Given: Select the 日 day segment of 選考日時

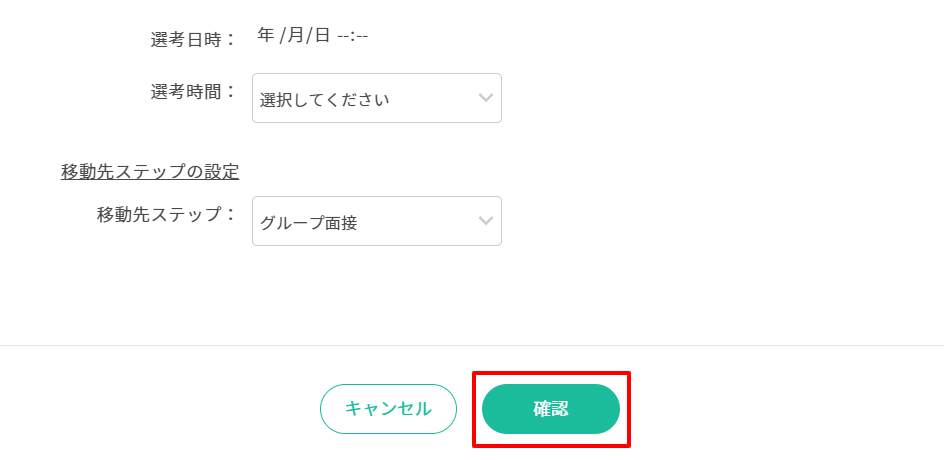Looking at the screenshot, I should (322, 36).
